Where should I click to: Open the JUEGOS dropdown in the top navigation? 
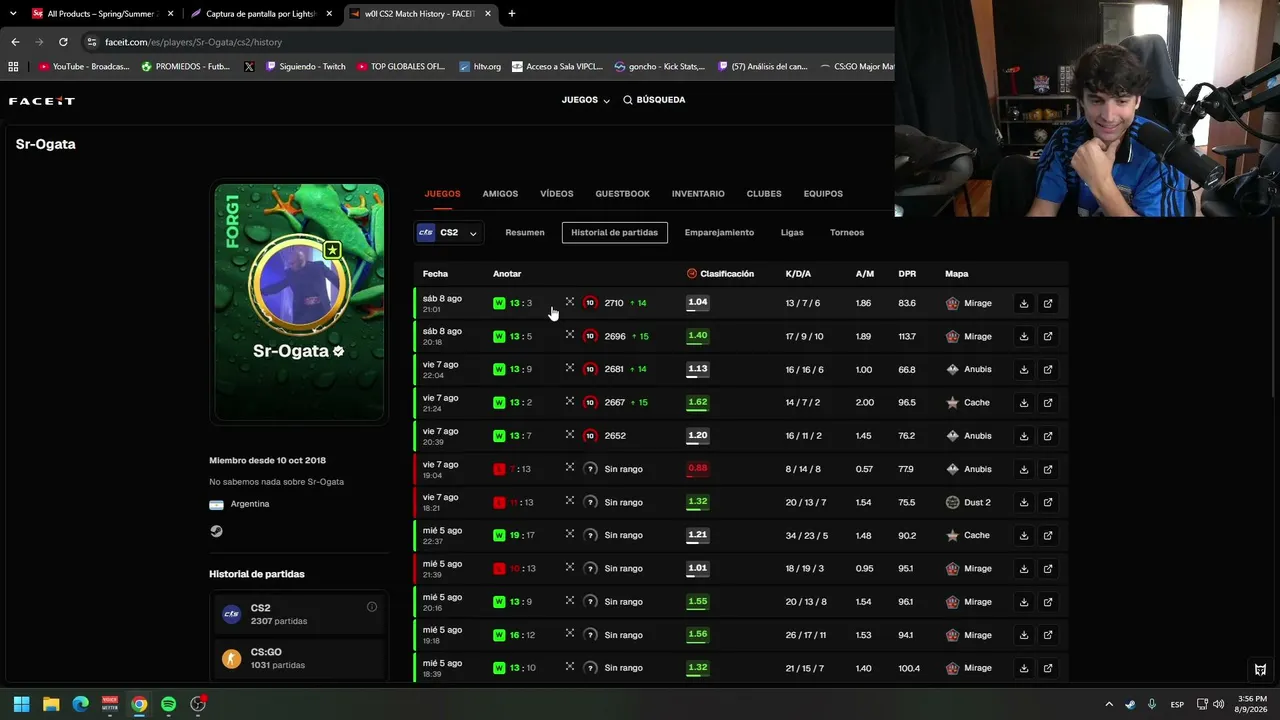[586, 100]
